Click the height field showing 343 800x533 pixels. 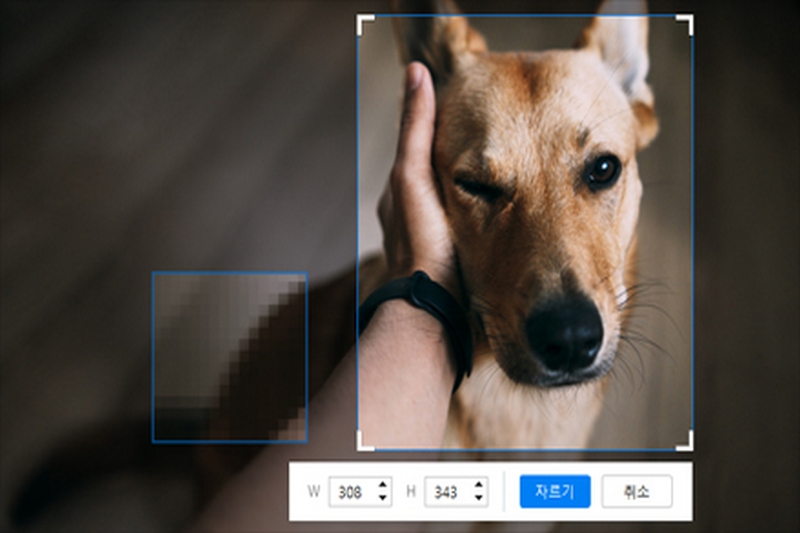[x=446, y=492]
